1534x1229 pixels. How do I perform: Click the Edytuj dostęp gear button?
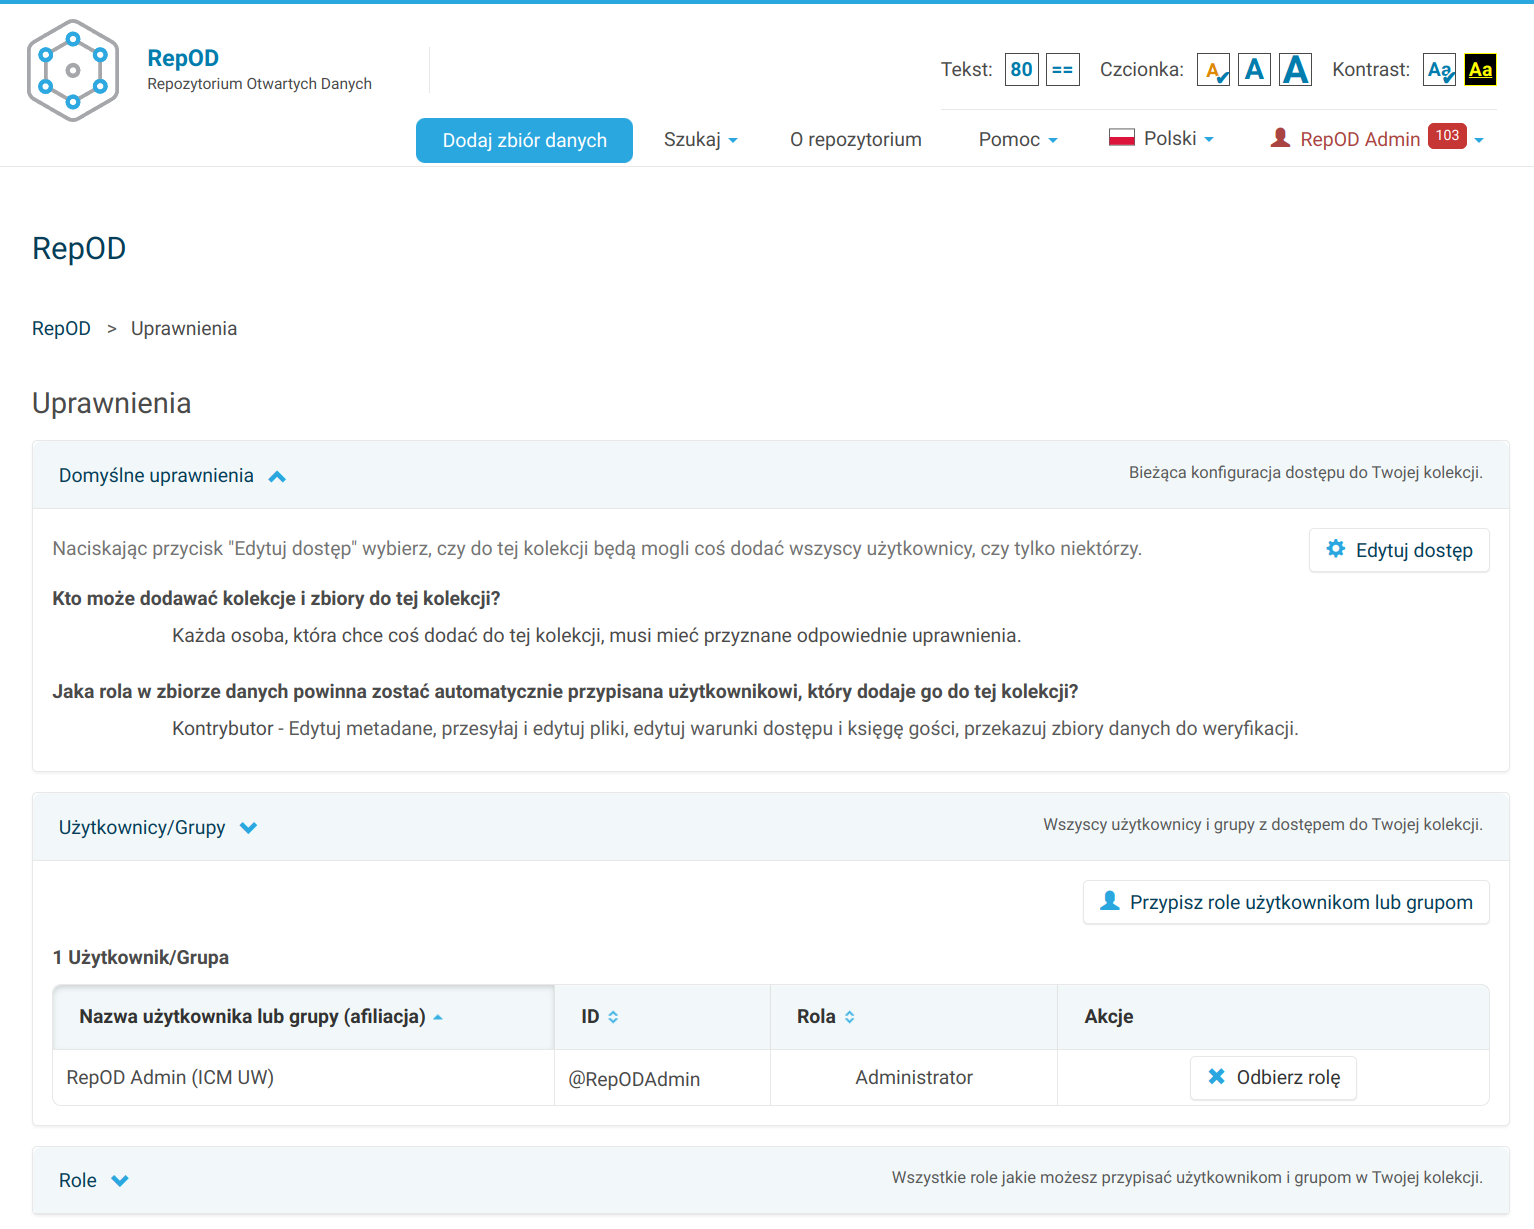[x=1398, y=550]
